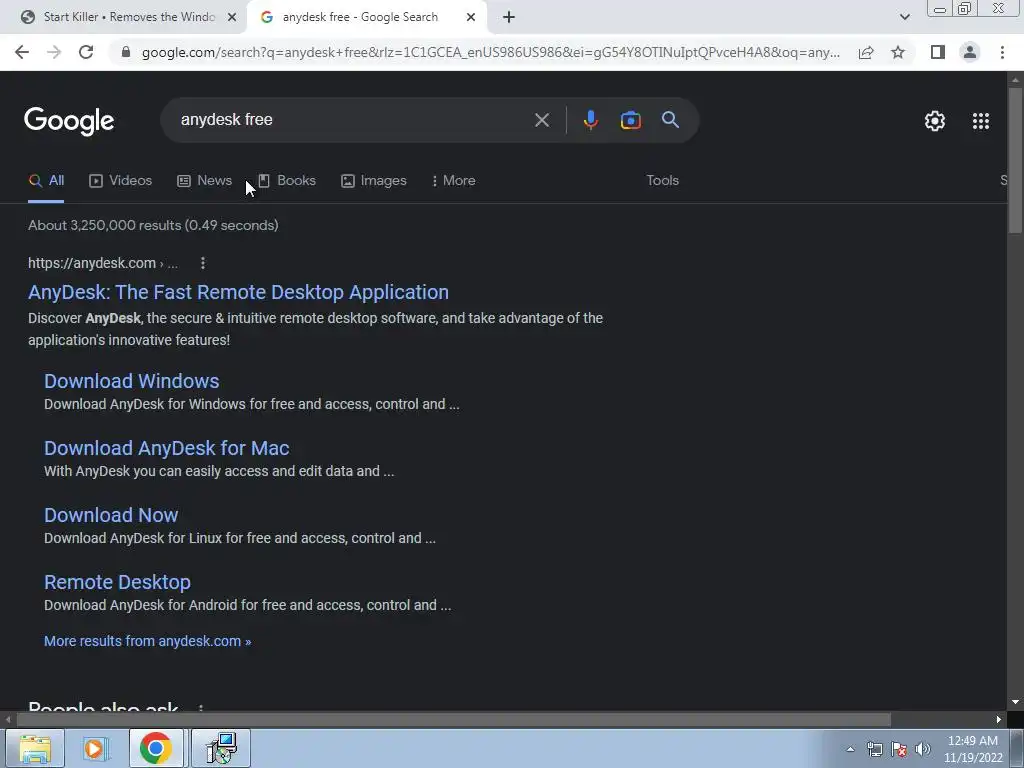Screen dimensions: 1024x768
Task: Open network tray icon
Action: coord(874,749)
